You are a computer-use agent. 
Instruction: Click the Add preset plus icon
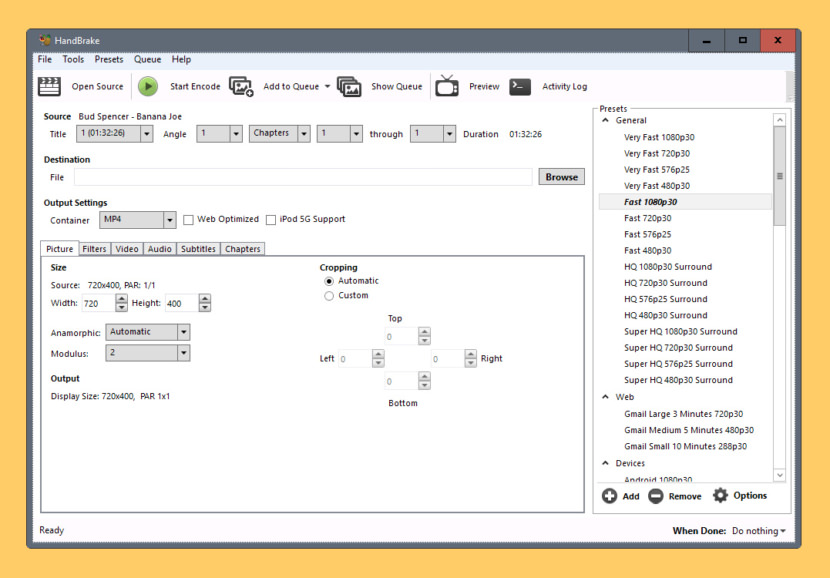point(609,496)
